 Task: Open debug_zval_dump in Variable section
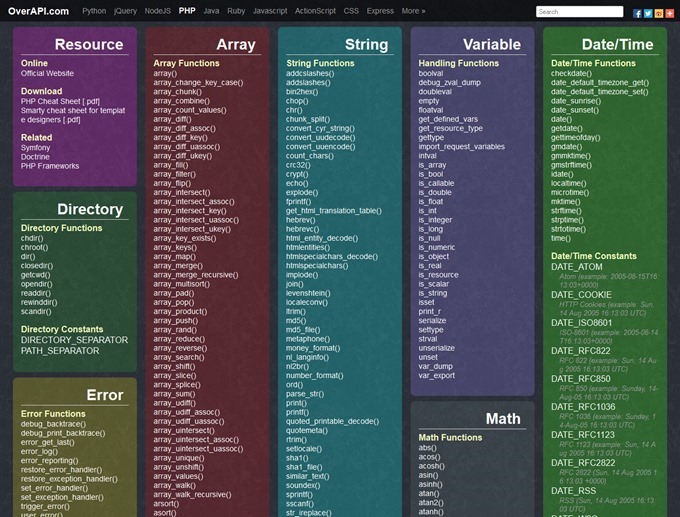pyautogui.click(x=450, y=82)
